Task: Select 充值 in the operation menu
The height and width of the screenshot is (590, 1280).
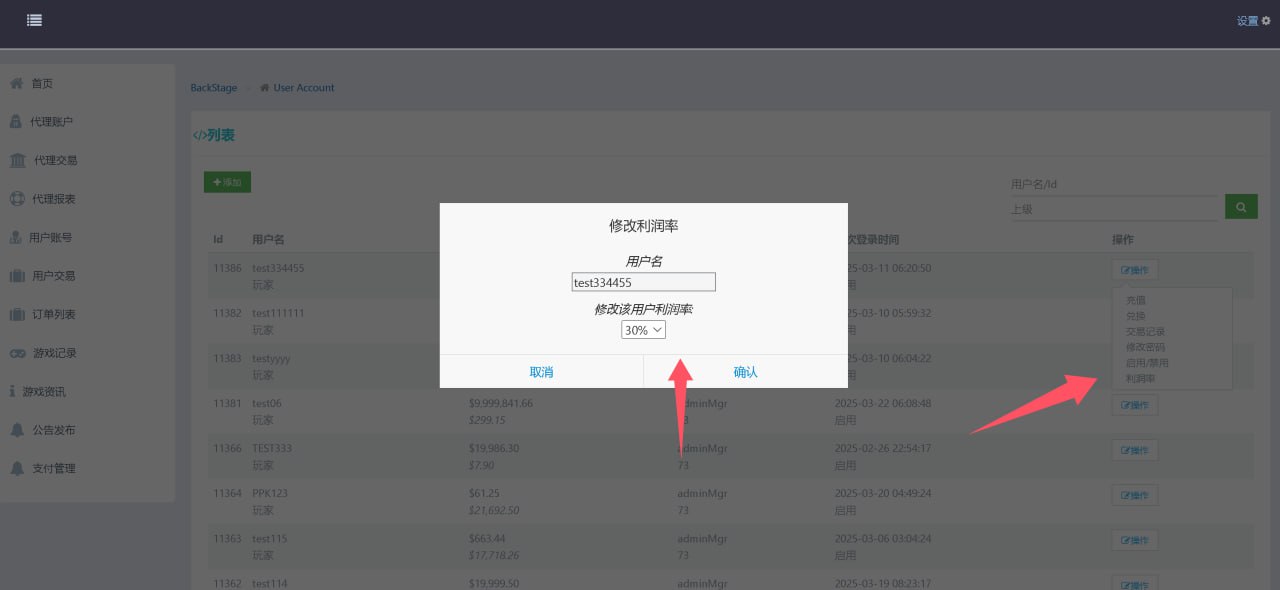Action: coord(1136,300)
